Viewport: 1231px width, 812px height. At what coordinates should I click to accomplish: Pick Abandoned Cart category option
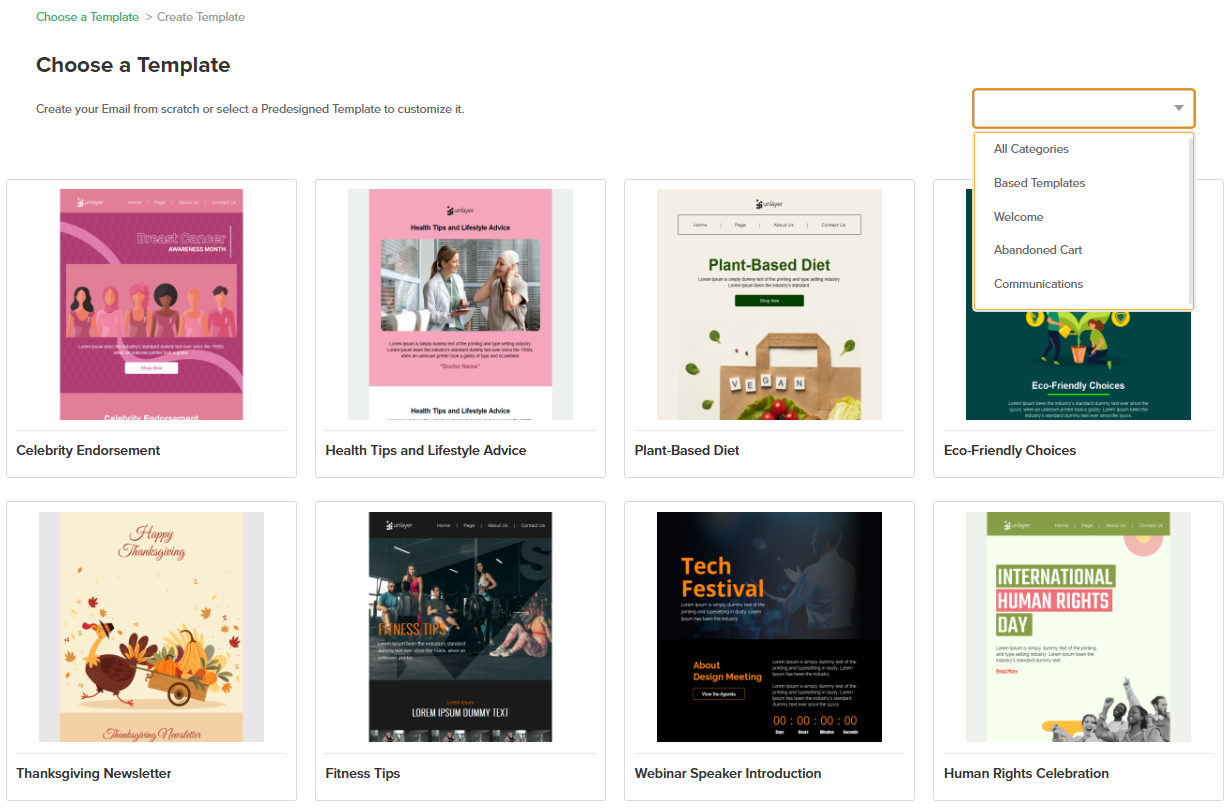1038,250
